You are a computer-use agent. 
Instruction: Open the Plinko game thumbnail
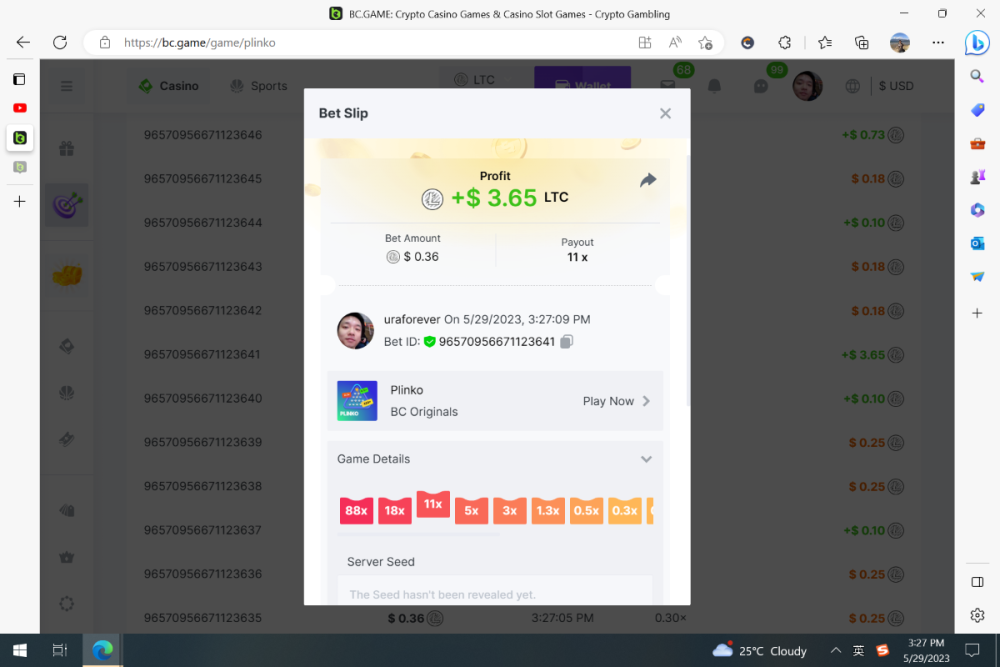[357, 401]
